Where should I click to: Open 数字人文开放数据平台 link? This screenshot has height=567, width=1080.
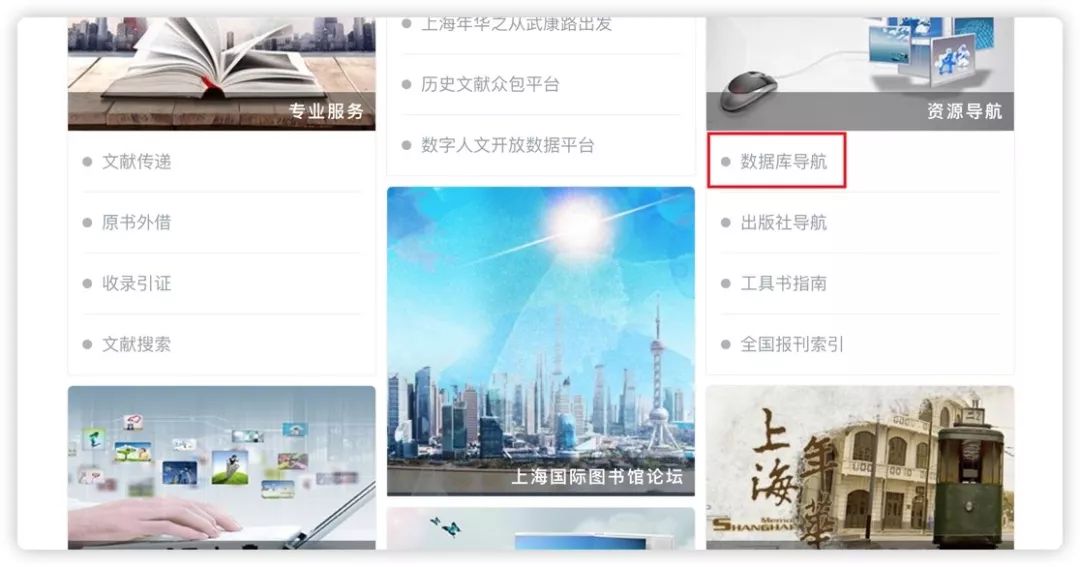(507, 145)
